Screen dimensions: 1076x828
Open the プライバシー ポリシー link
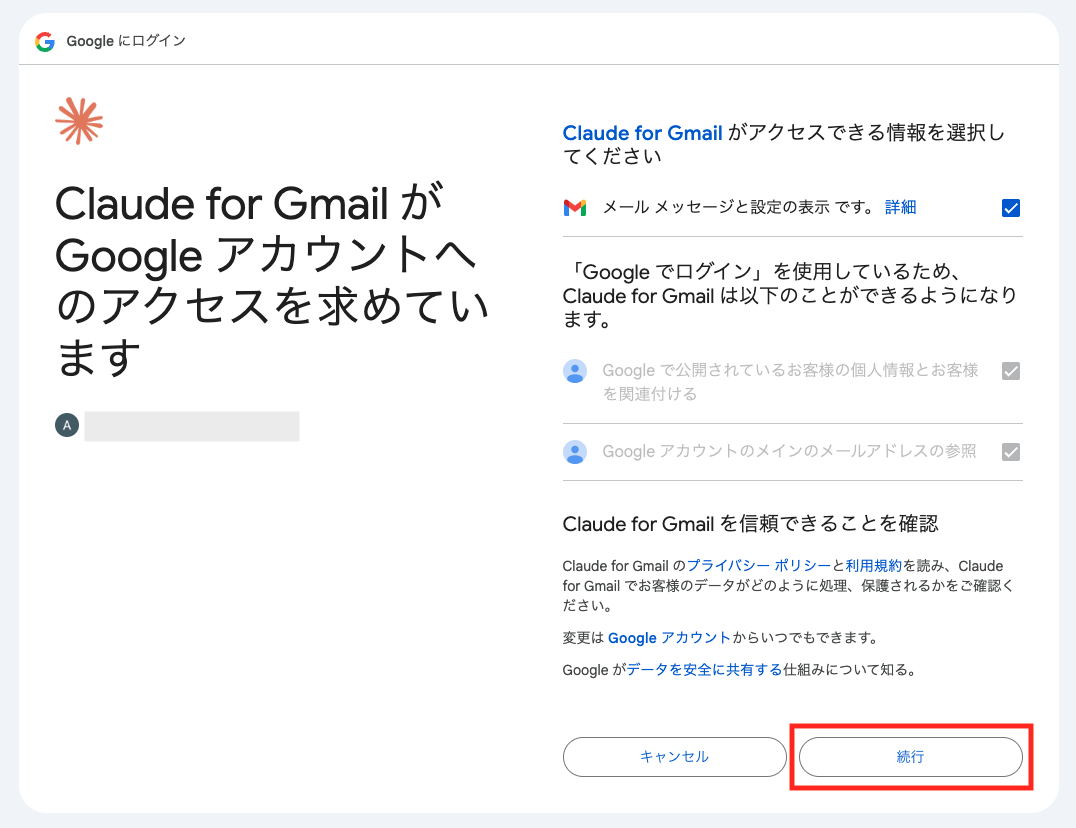(x=758, y=566)
